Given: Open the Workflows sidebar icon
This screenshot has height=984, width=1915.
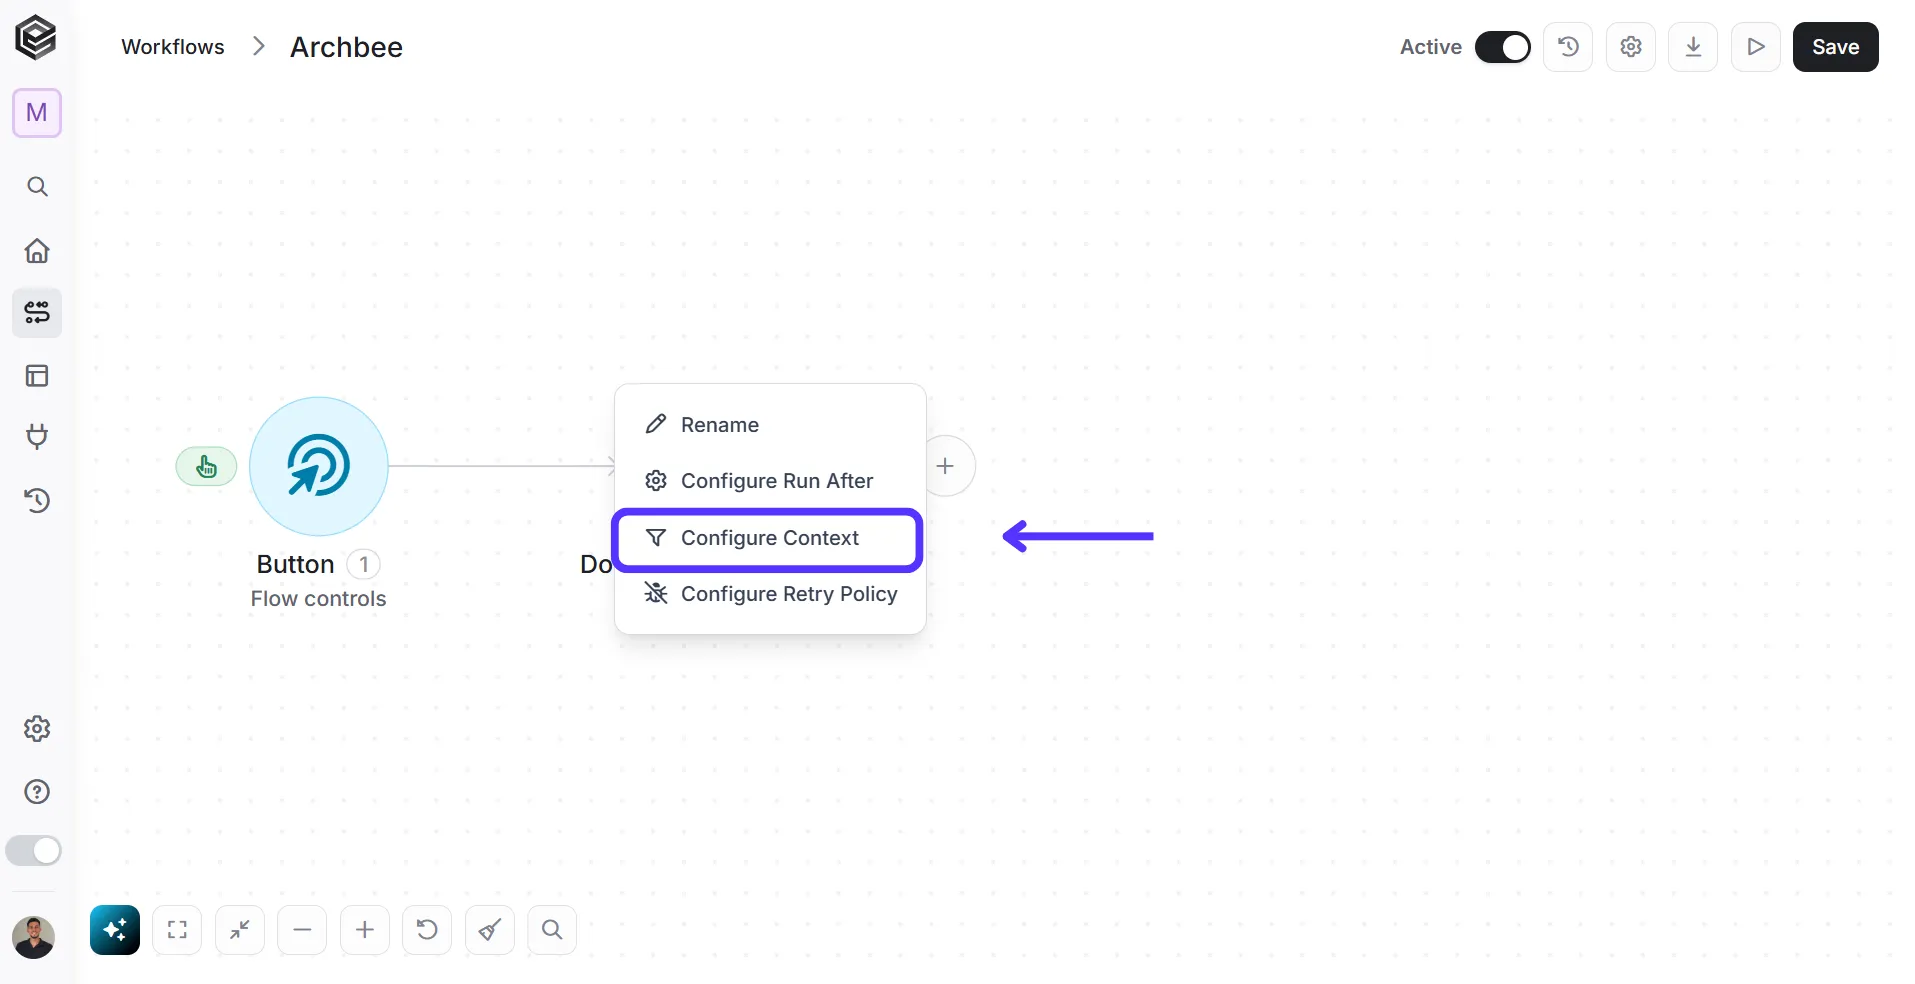Looking at the screenshot, I should point(37,313).
